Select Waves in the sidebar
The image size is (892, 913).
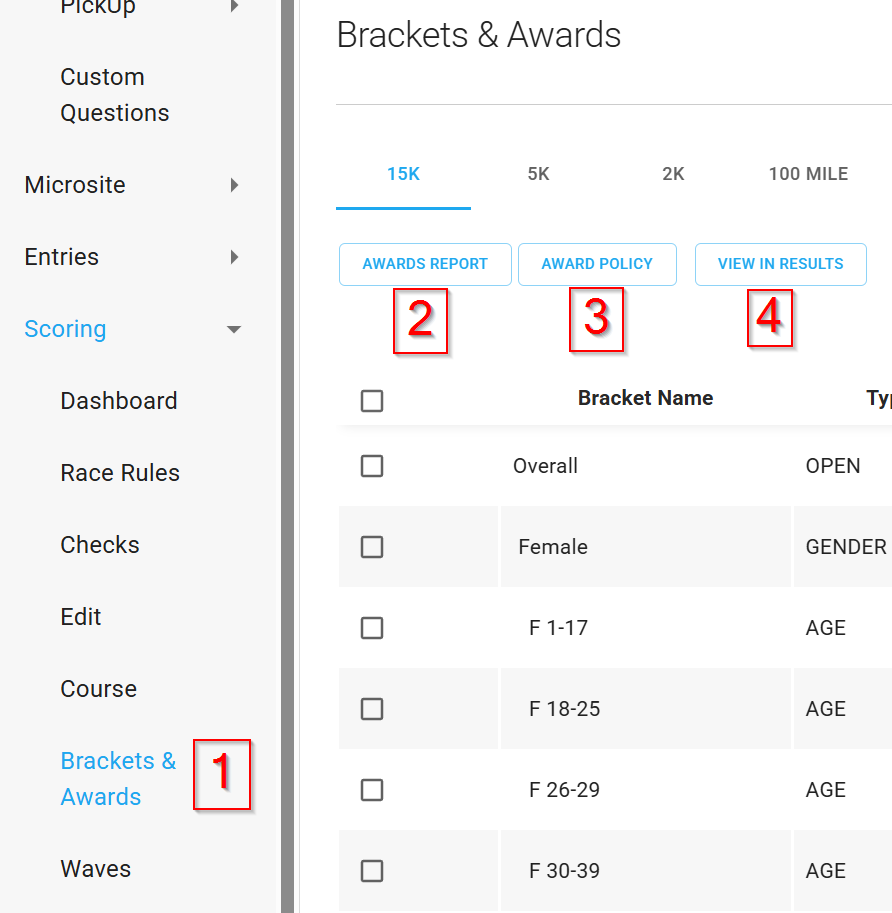coord(95,869)
